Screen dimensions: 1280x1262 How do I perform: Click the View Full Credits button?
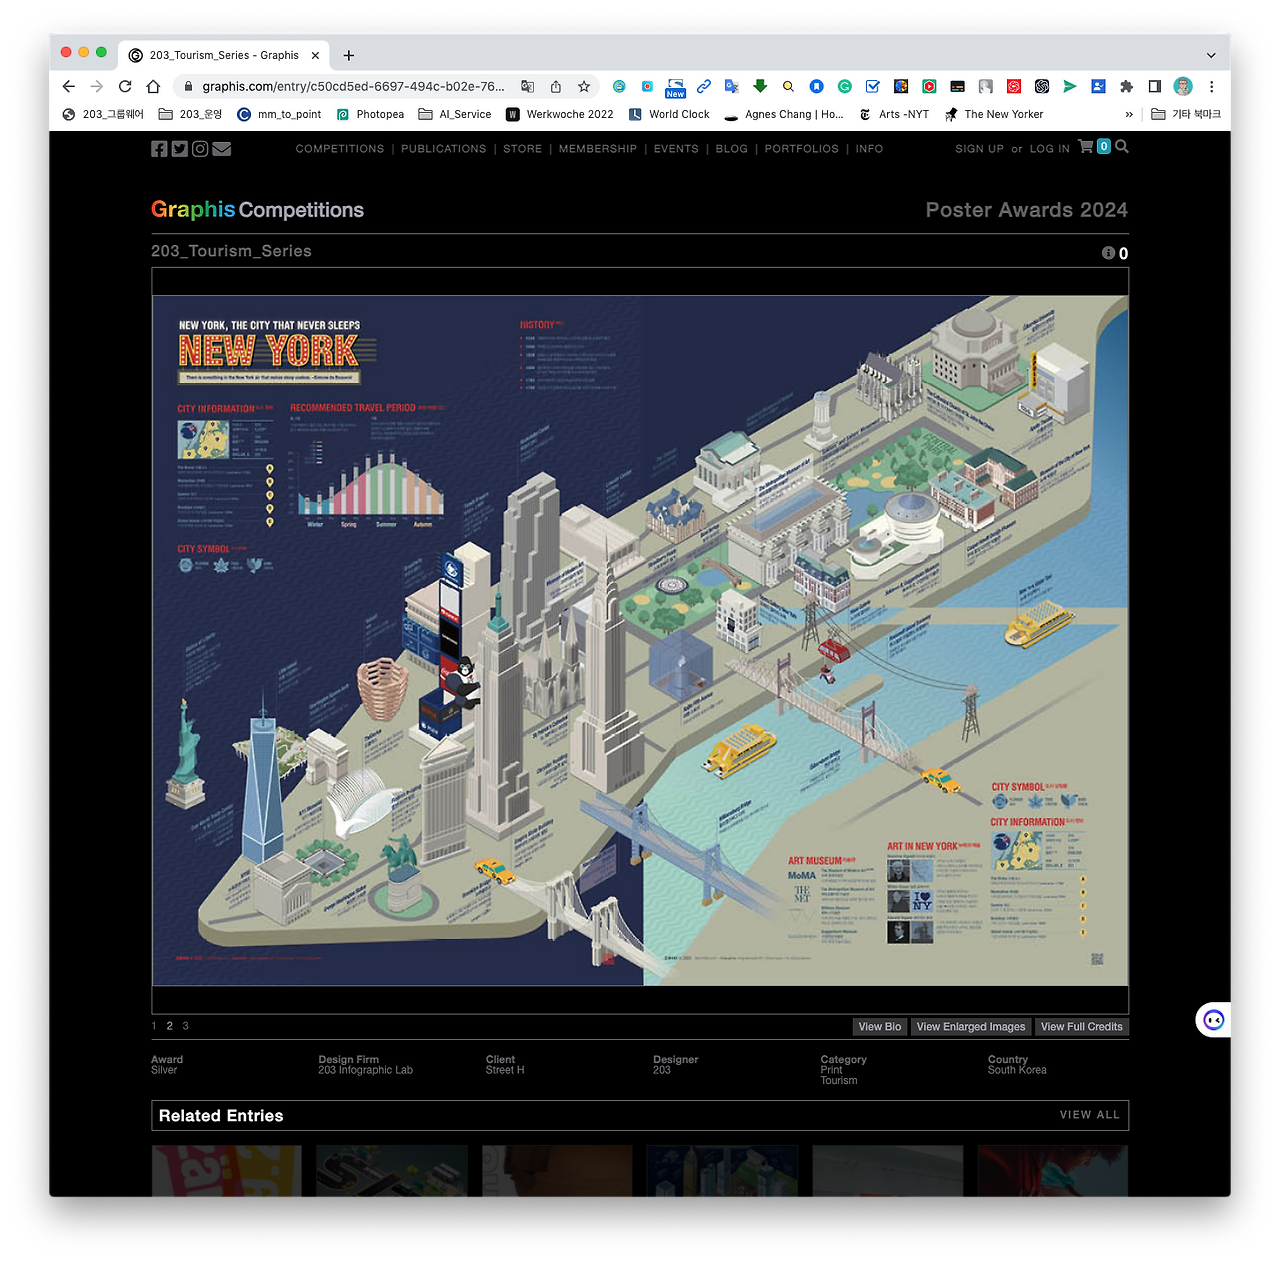tap(1081, 1026)
